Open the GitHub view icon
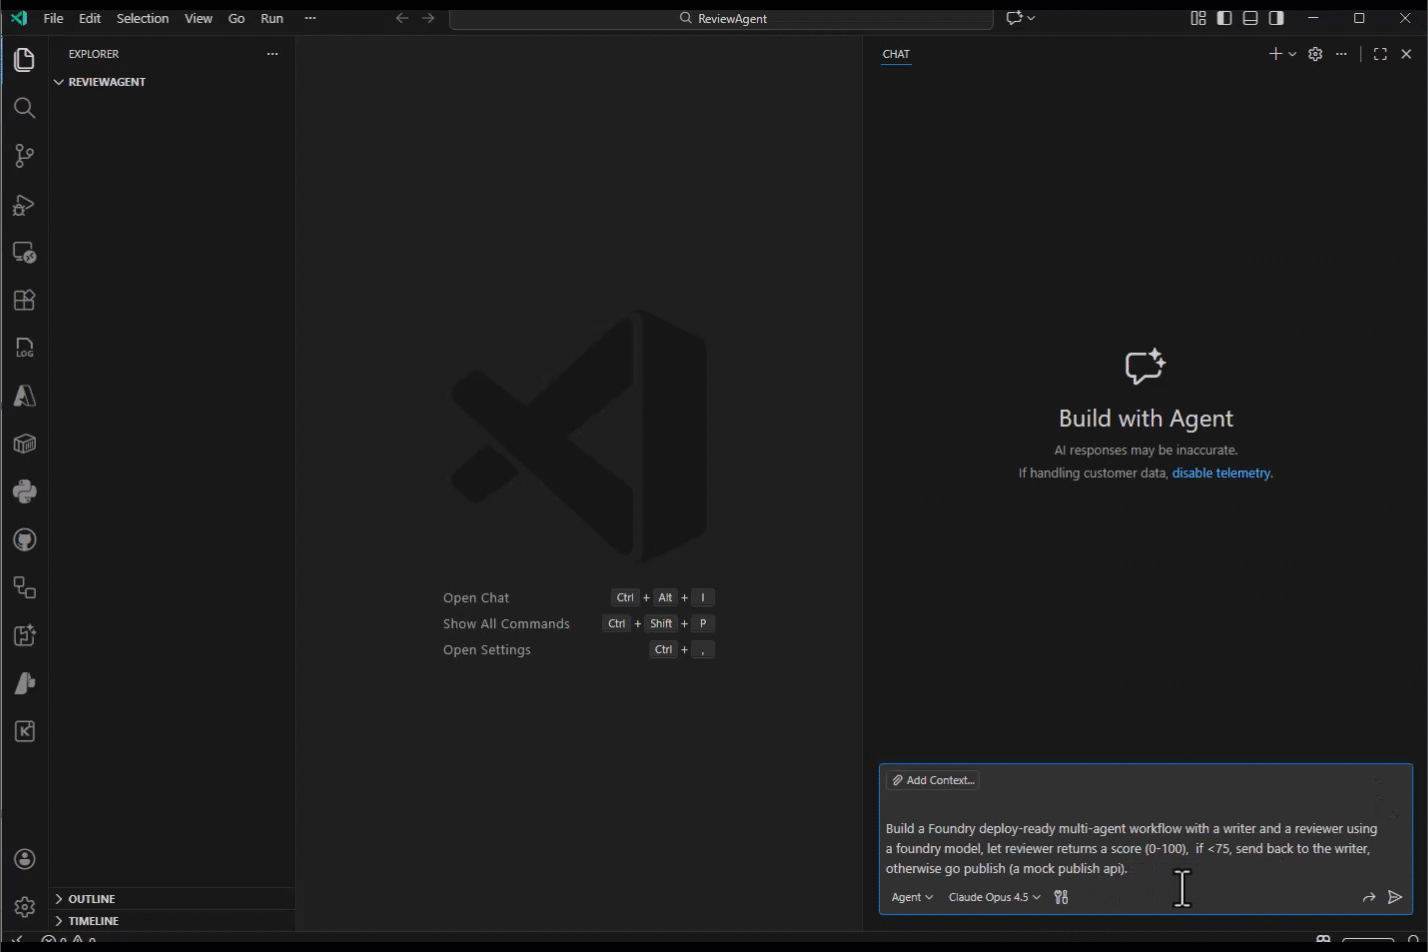The width and height of the screenshot is (1428, 952). (x=25, y=540)
